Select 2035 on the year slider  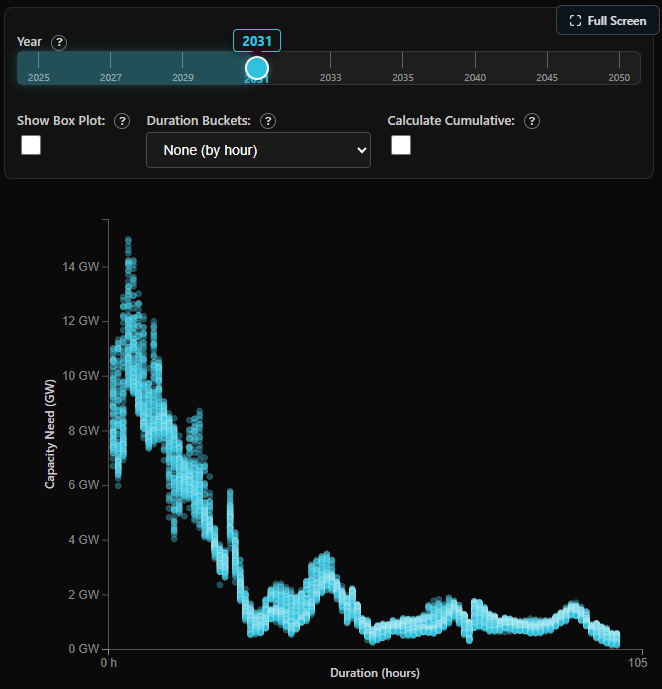click(402, 77)
